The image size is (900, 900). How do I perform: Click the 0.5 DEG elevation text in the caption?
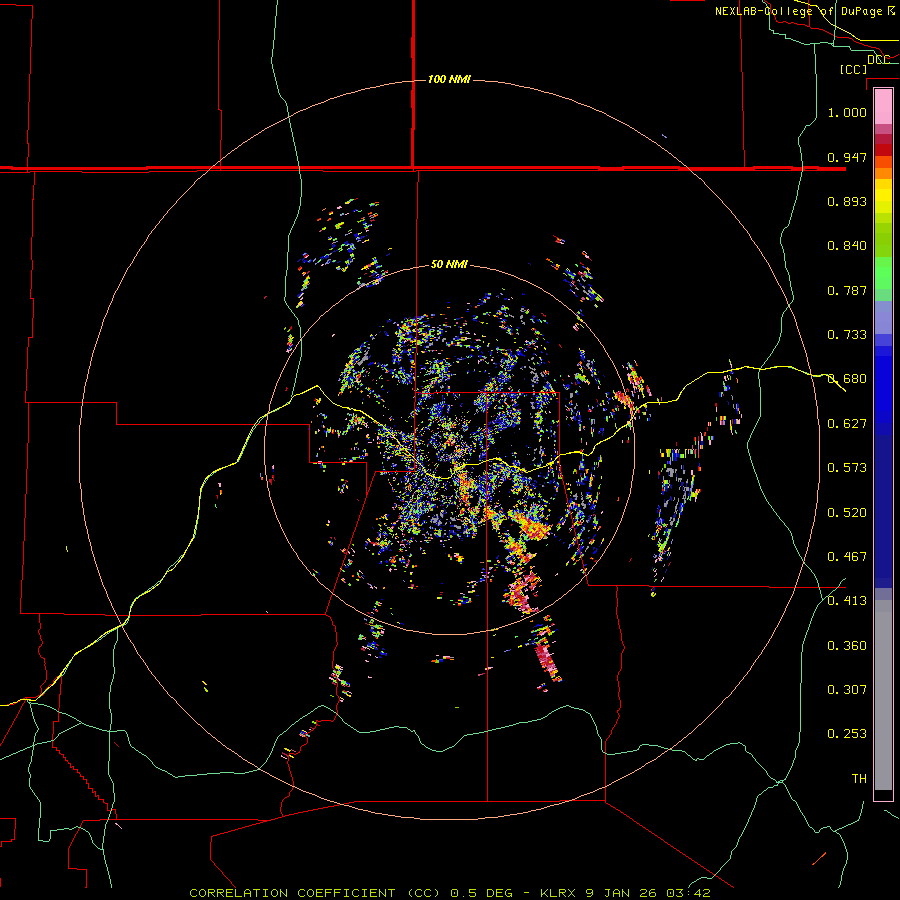[481, 893]
